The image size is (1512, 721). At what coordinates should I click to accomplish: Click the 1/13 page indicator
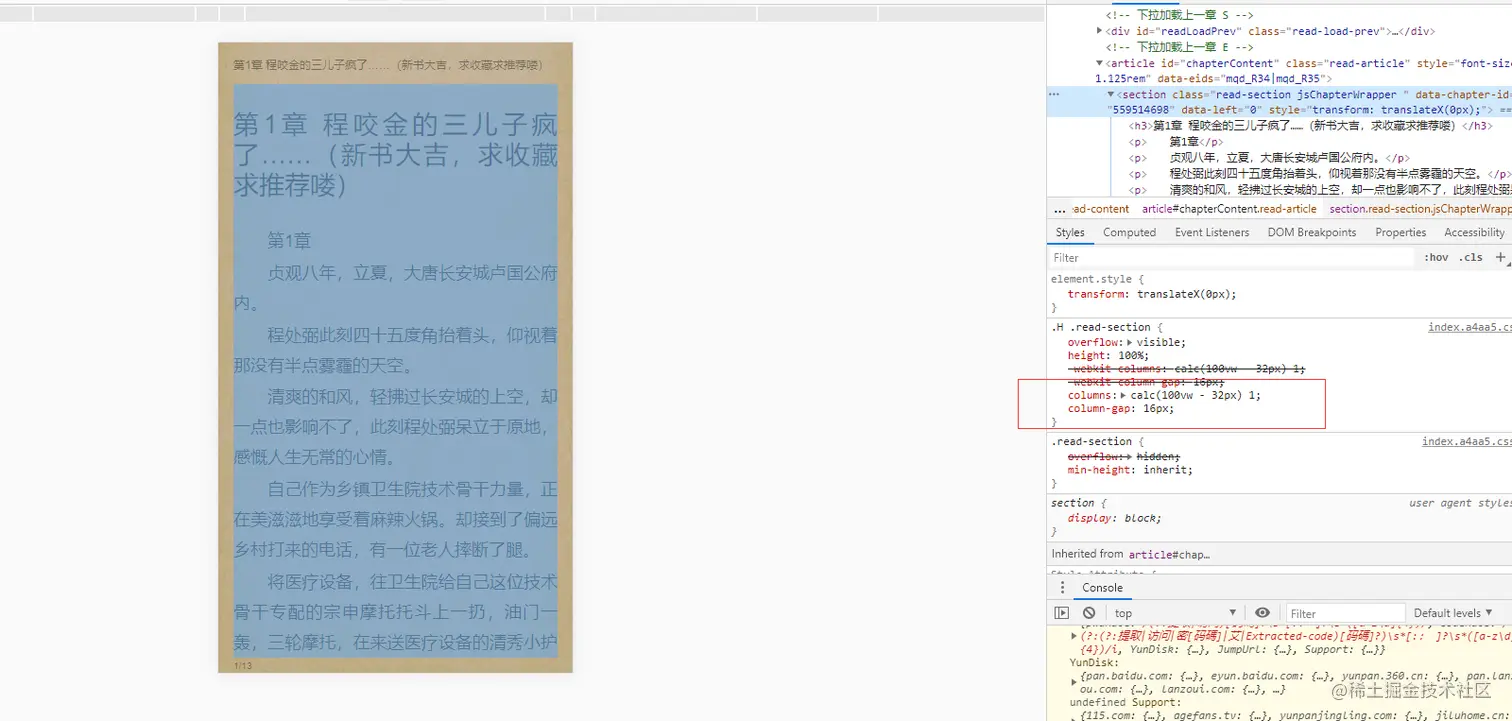243,665
